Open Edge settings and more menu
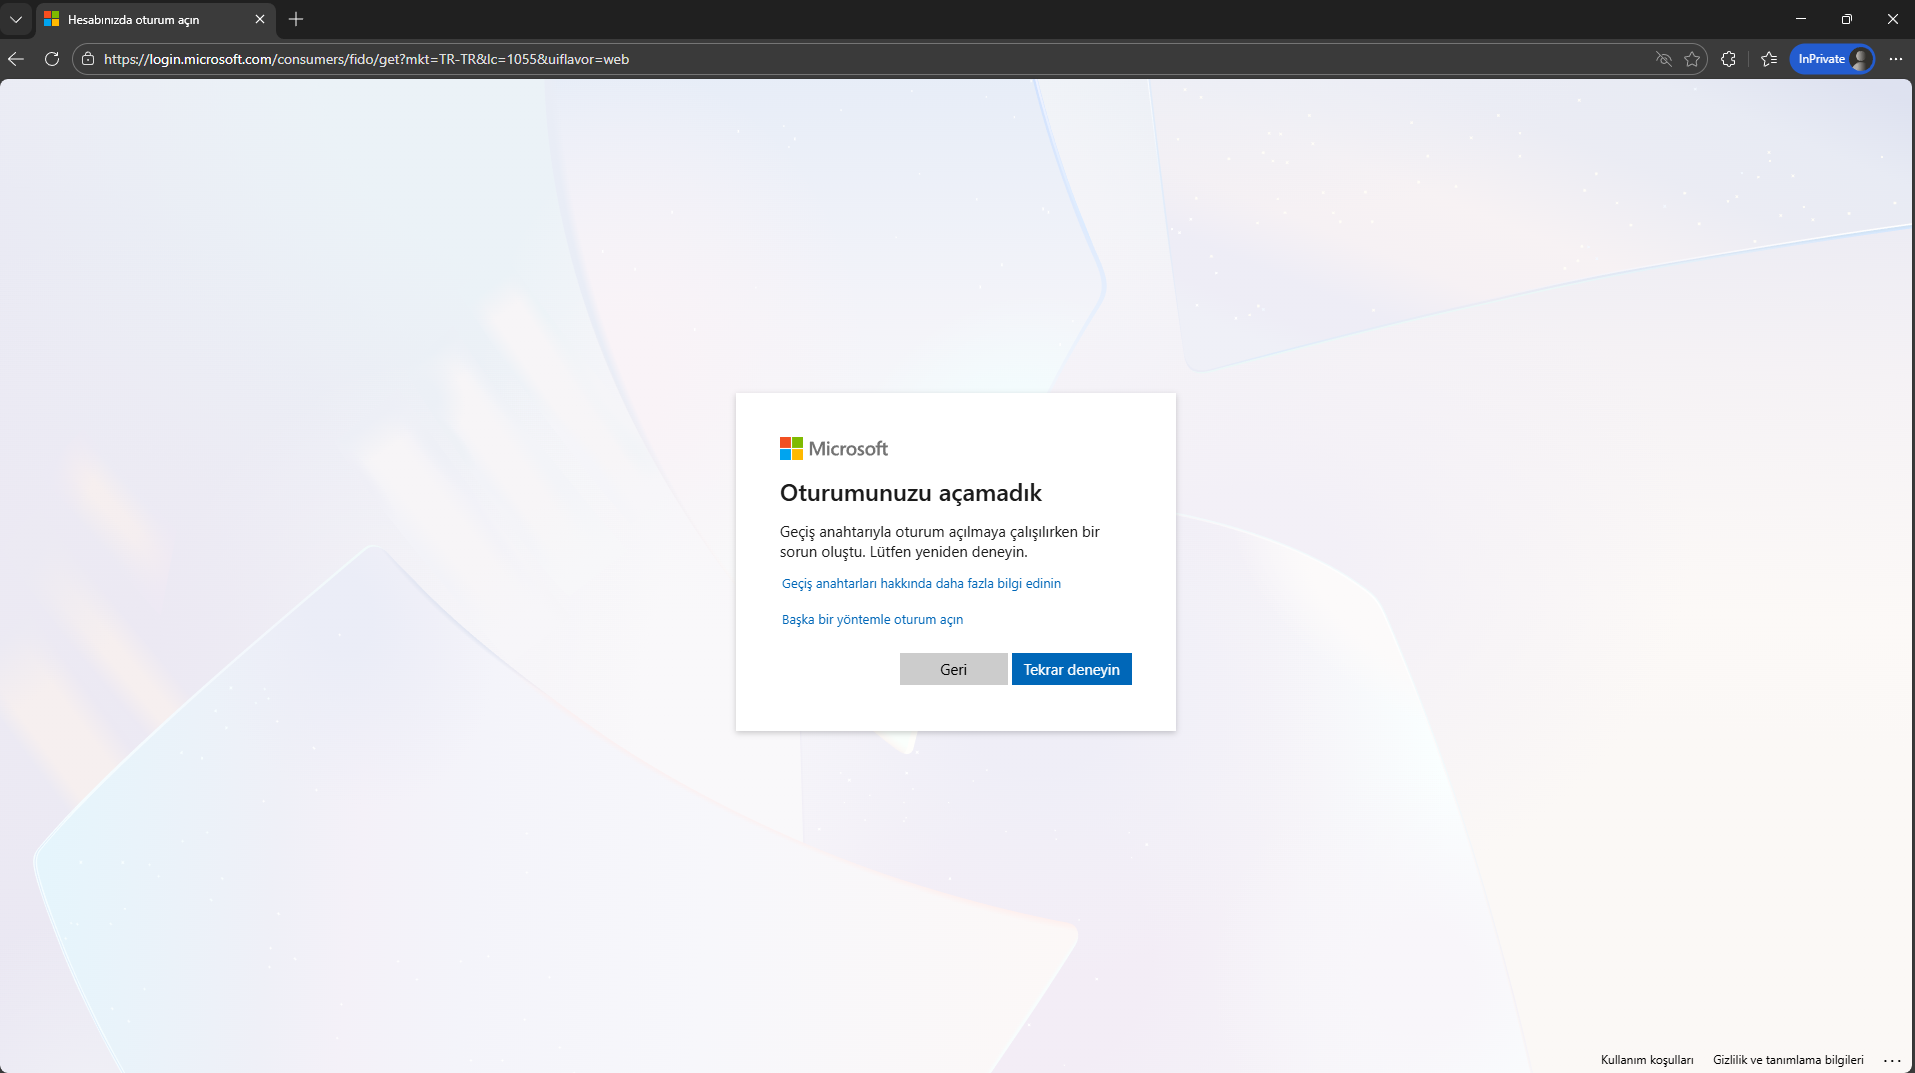Screen dimensions: 1915x1073 (x=1896, y=59)
